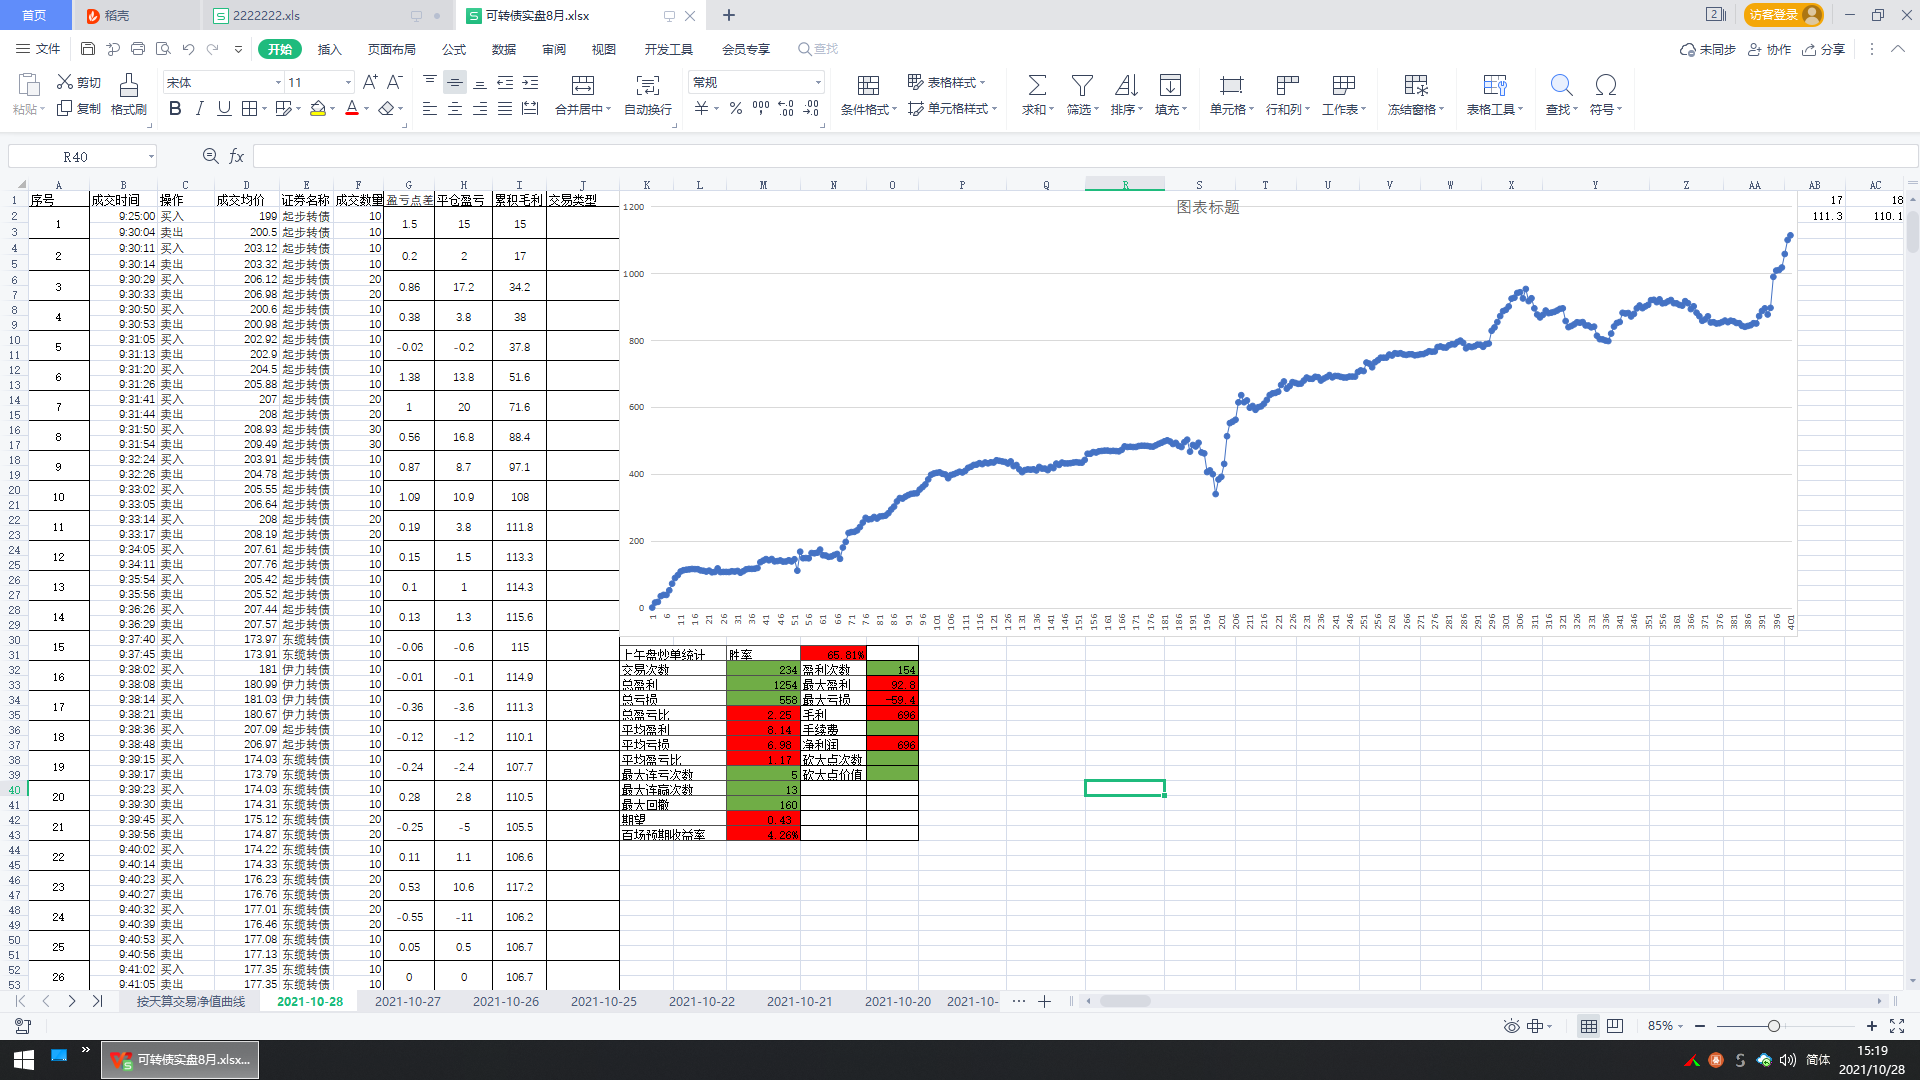Screen dimensions: 1920x1080
Task: Click the Freeze Panes (冻结窗格) icon
Action: point(1416,85)
